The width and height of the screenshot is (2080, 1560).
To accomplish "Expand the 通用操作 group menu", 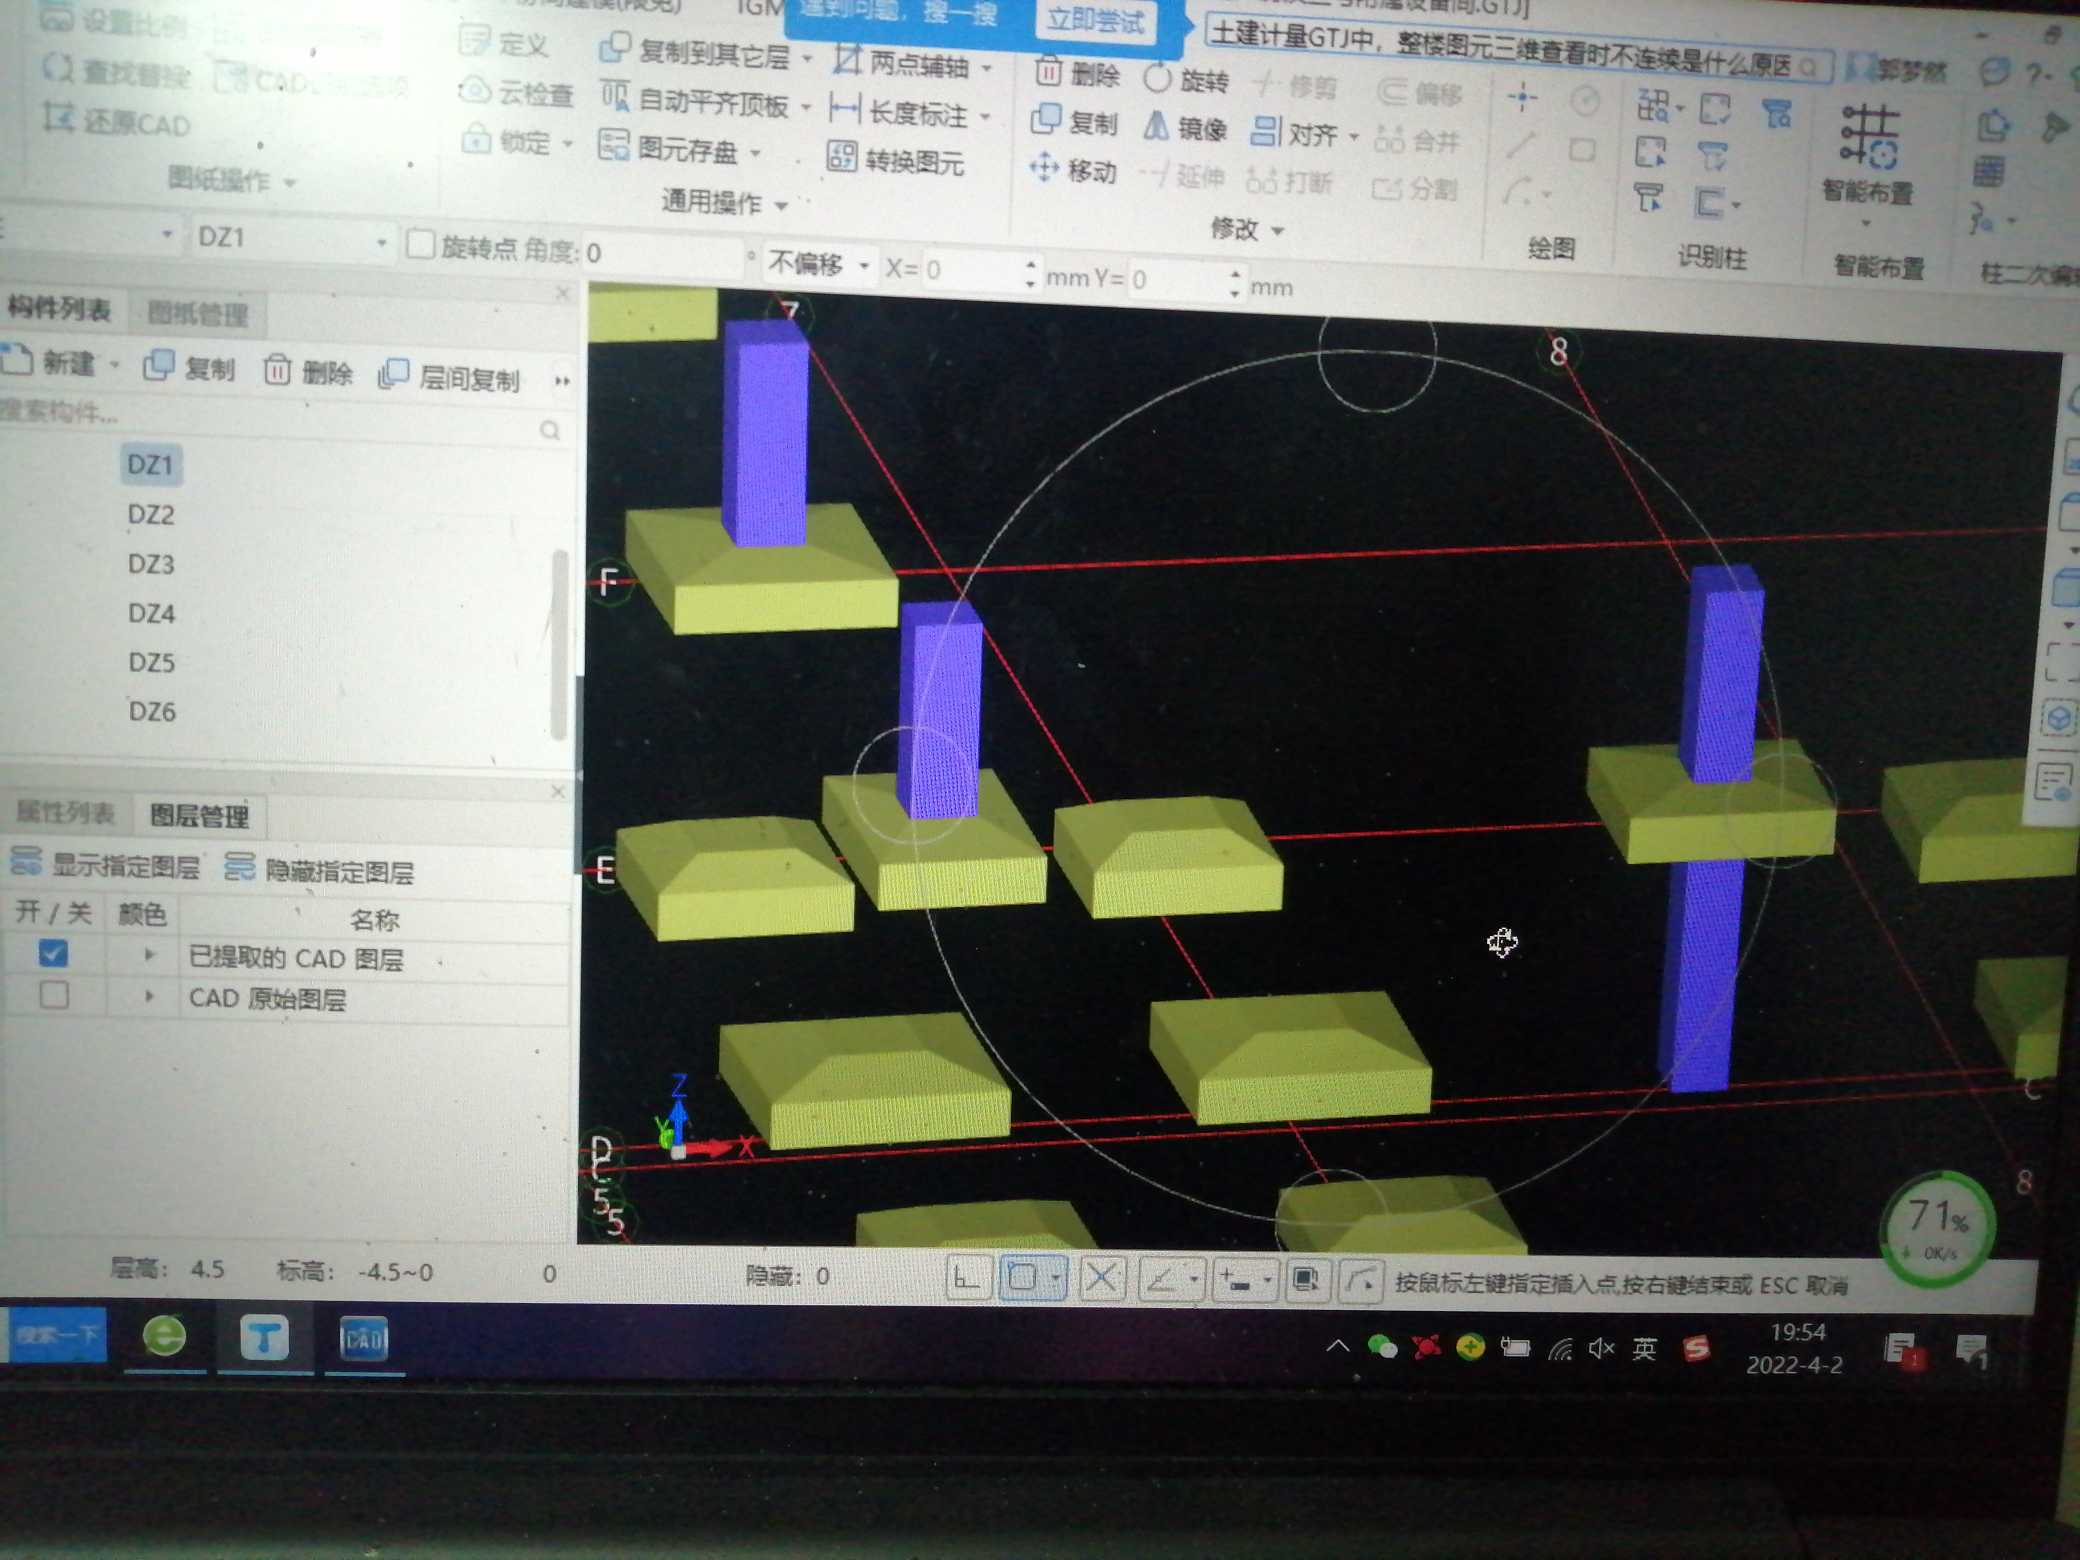I will (x=724, y=203).
